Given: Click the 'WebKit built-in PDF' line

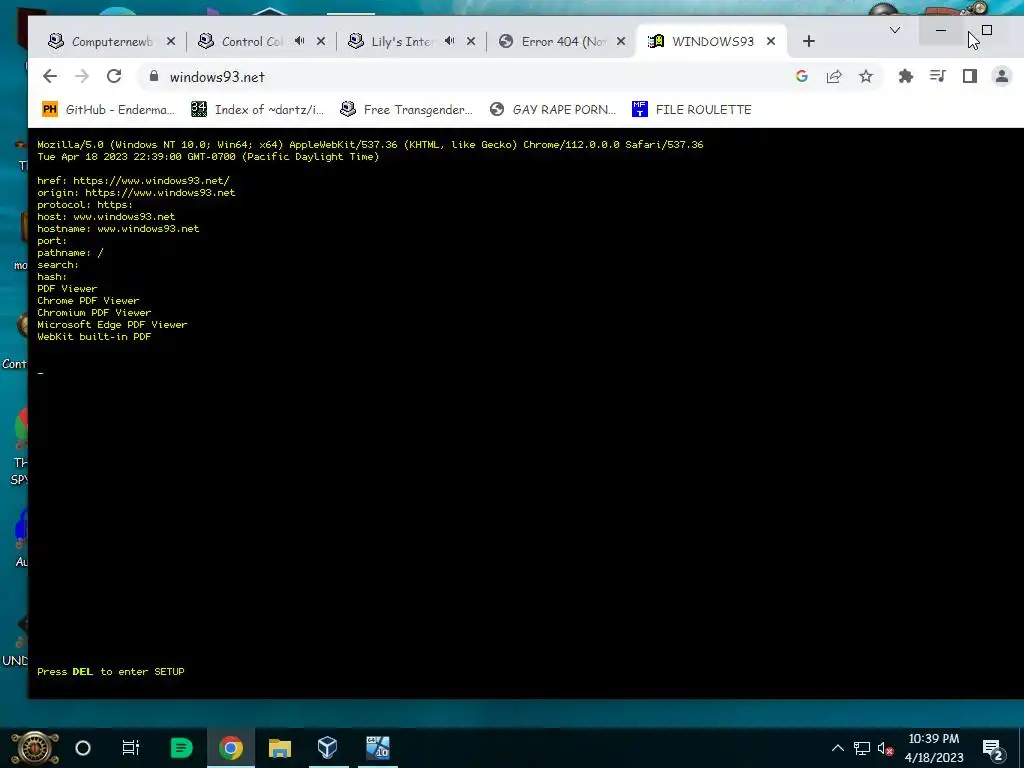Looking at the screenshot, I should point(94,336).
